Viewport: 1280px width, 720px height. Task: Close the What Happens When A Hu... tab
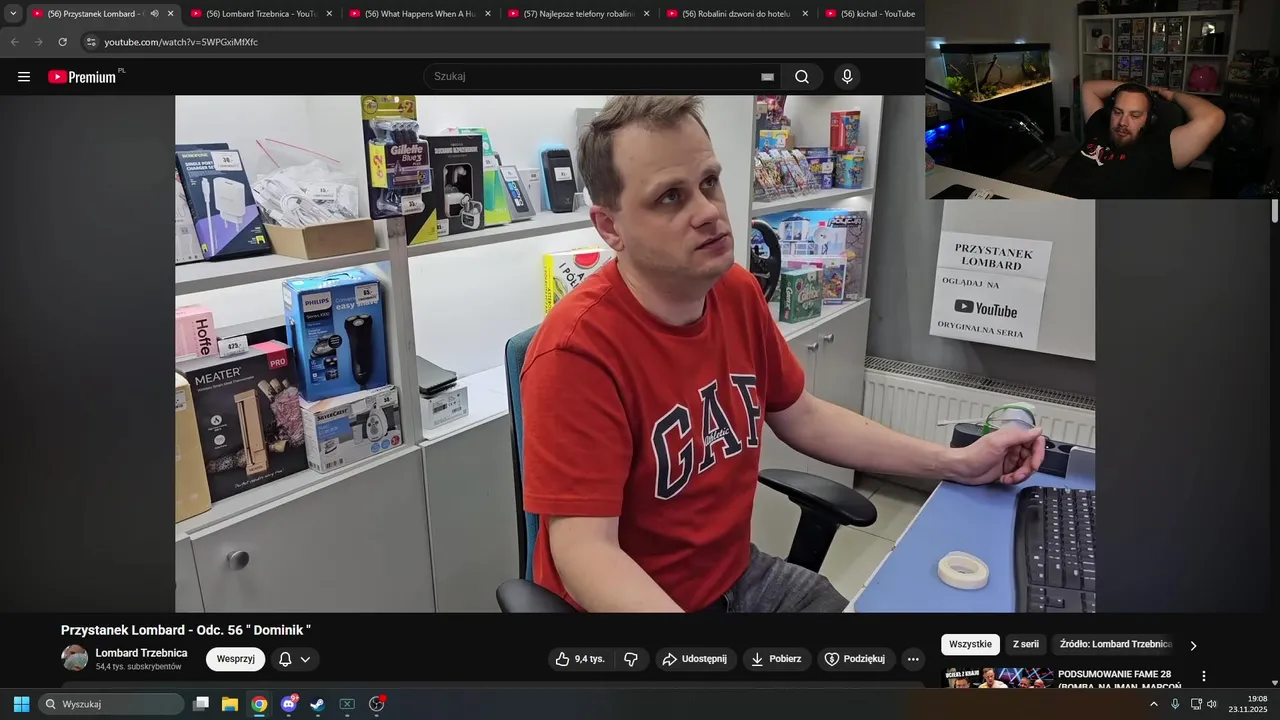(488, 14)
